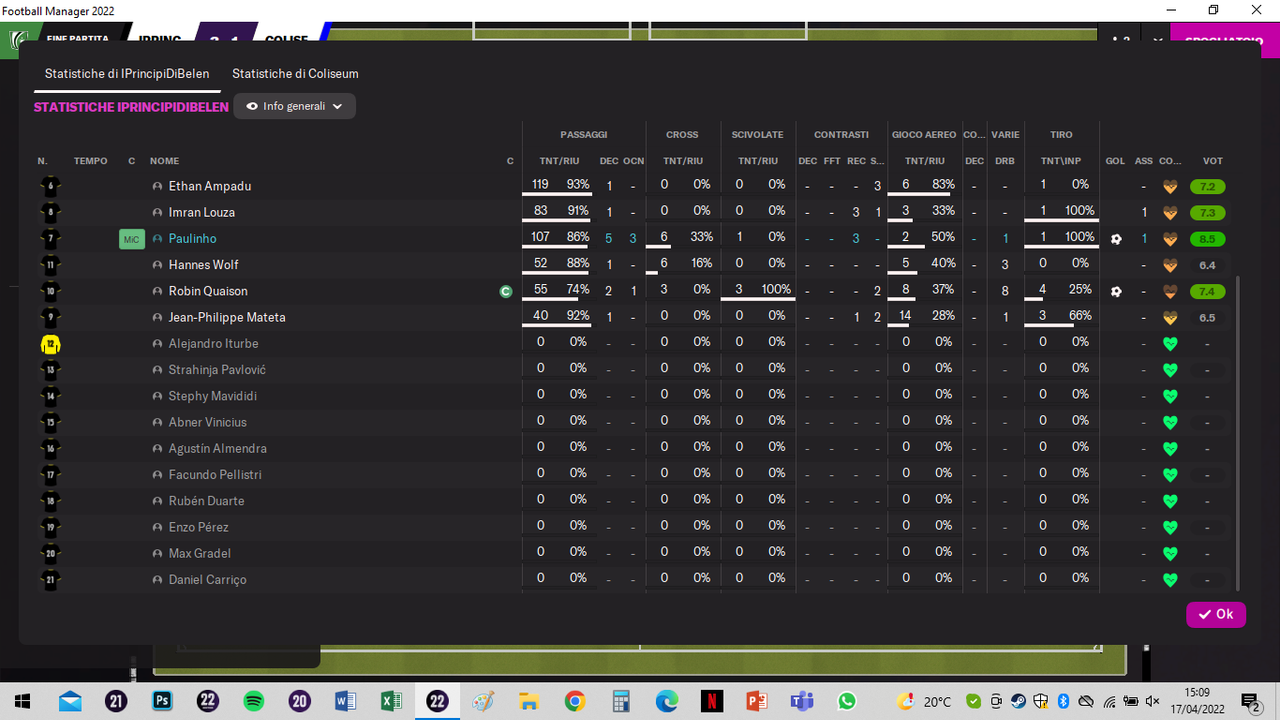Open the Bluetooth tray icon
This screenshot has width=1280, height=720.
[x=1064, y=702]
